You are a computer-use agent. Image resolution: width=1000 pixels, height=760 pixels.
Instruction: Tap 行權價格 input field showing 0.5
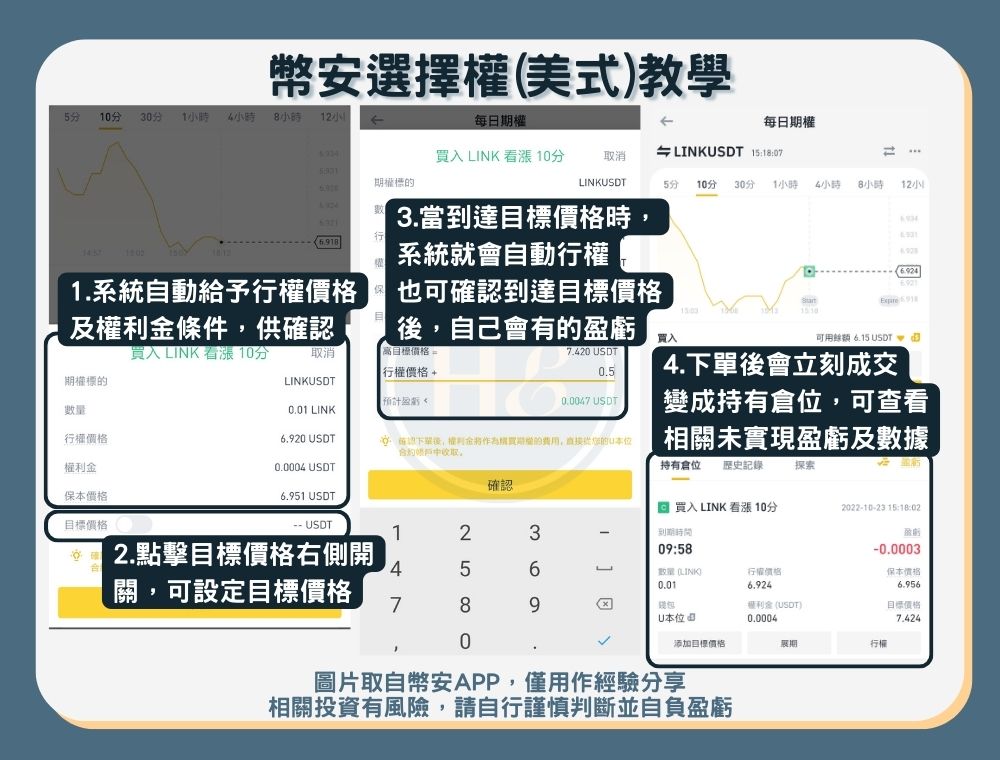pyautogui.click(x=499, y=372)
